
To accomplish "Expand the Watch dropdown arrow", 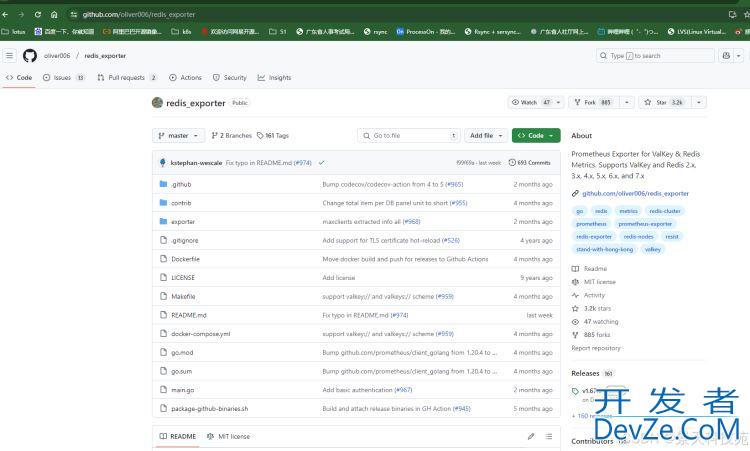I will pyautogui.click(x=558, y=102).
